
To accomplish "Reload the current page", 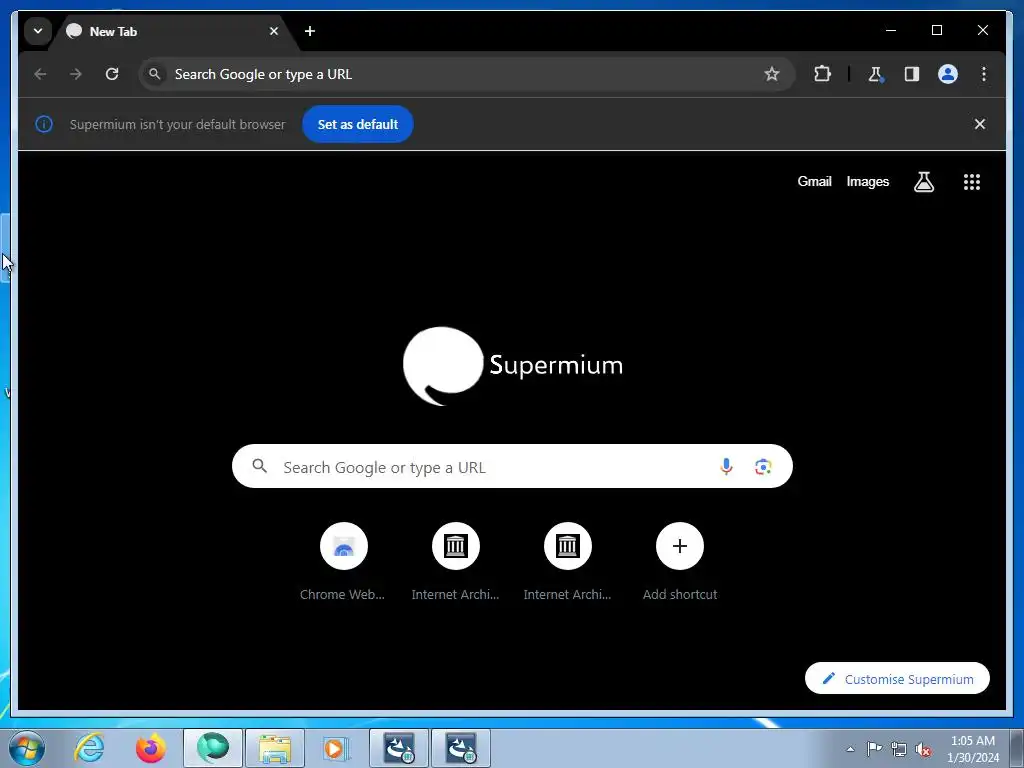I will 112,74.
